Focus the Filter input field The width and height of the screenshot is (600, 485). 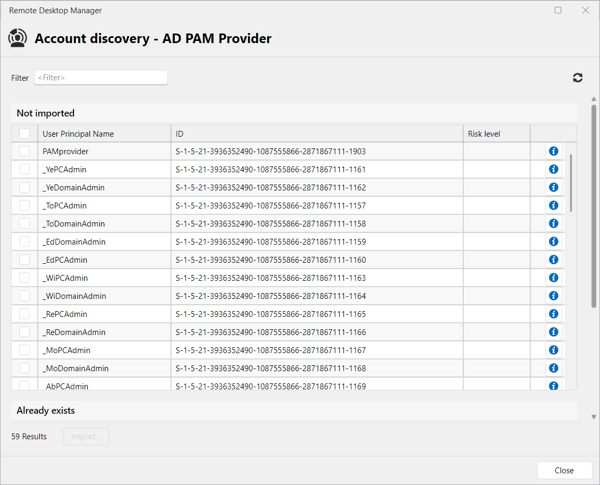[x=101, y=78]
